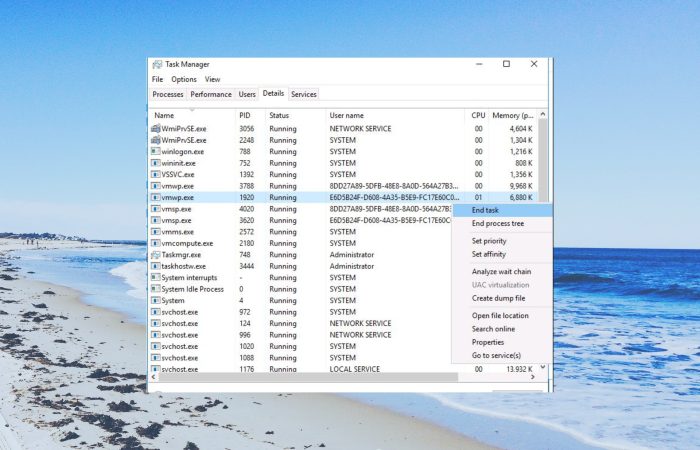Switch to the Services tab

304,94
